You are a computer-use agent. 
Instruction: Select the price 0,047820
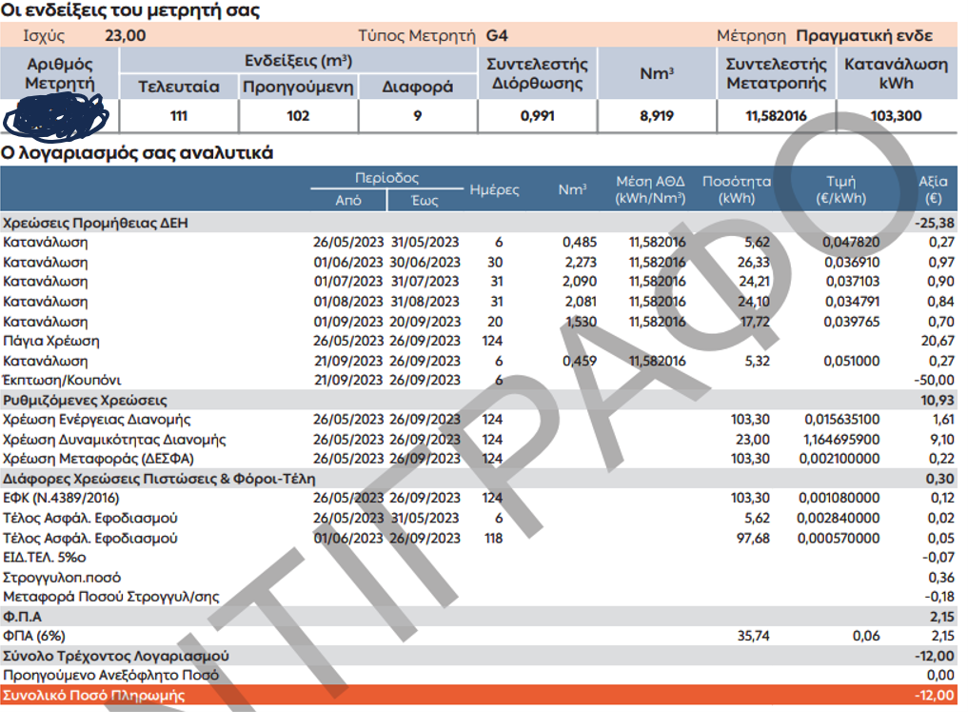[x=851, y=242]
